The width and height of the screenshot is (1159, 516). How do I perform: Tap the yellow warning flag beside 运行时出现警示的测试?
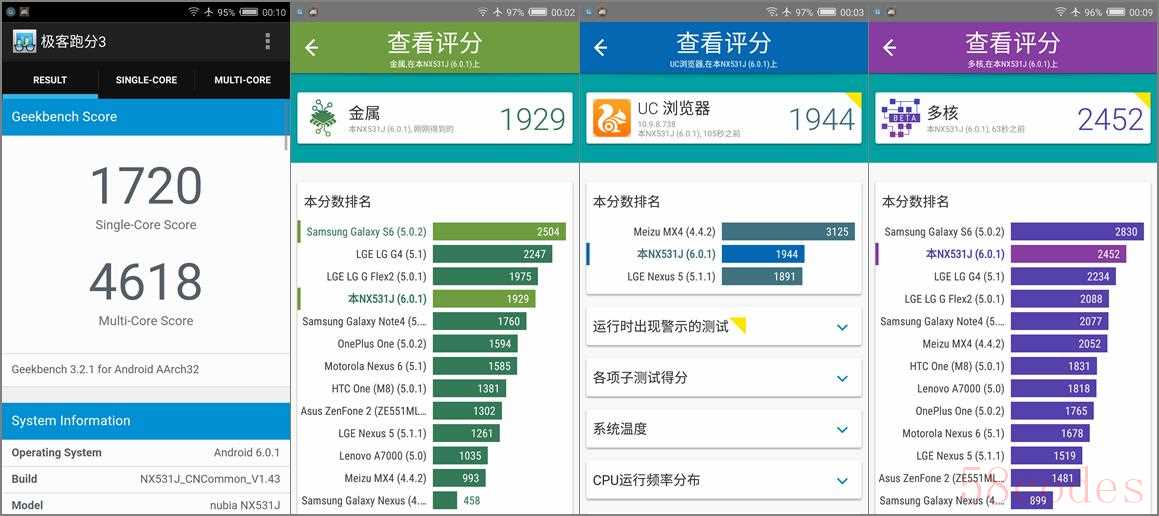(x=738, y=325)
